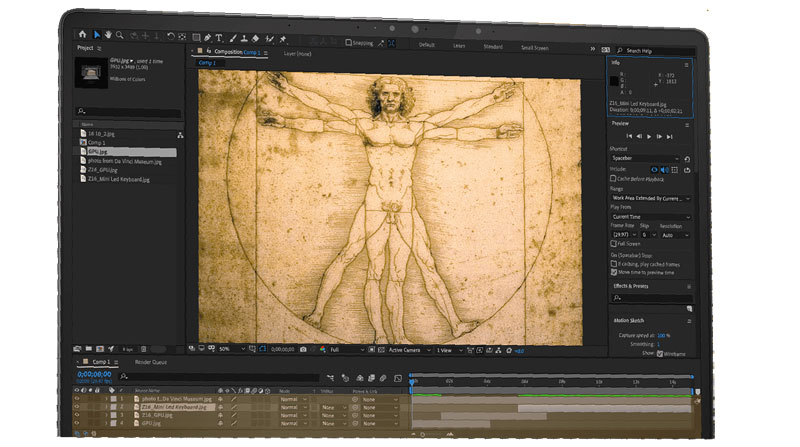Viewport: 800px width, 447px height.
Task: Toggle the Snapping checkbox
Action: tap(348, 43)
